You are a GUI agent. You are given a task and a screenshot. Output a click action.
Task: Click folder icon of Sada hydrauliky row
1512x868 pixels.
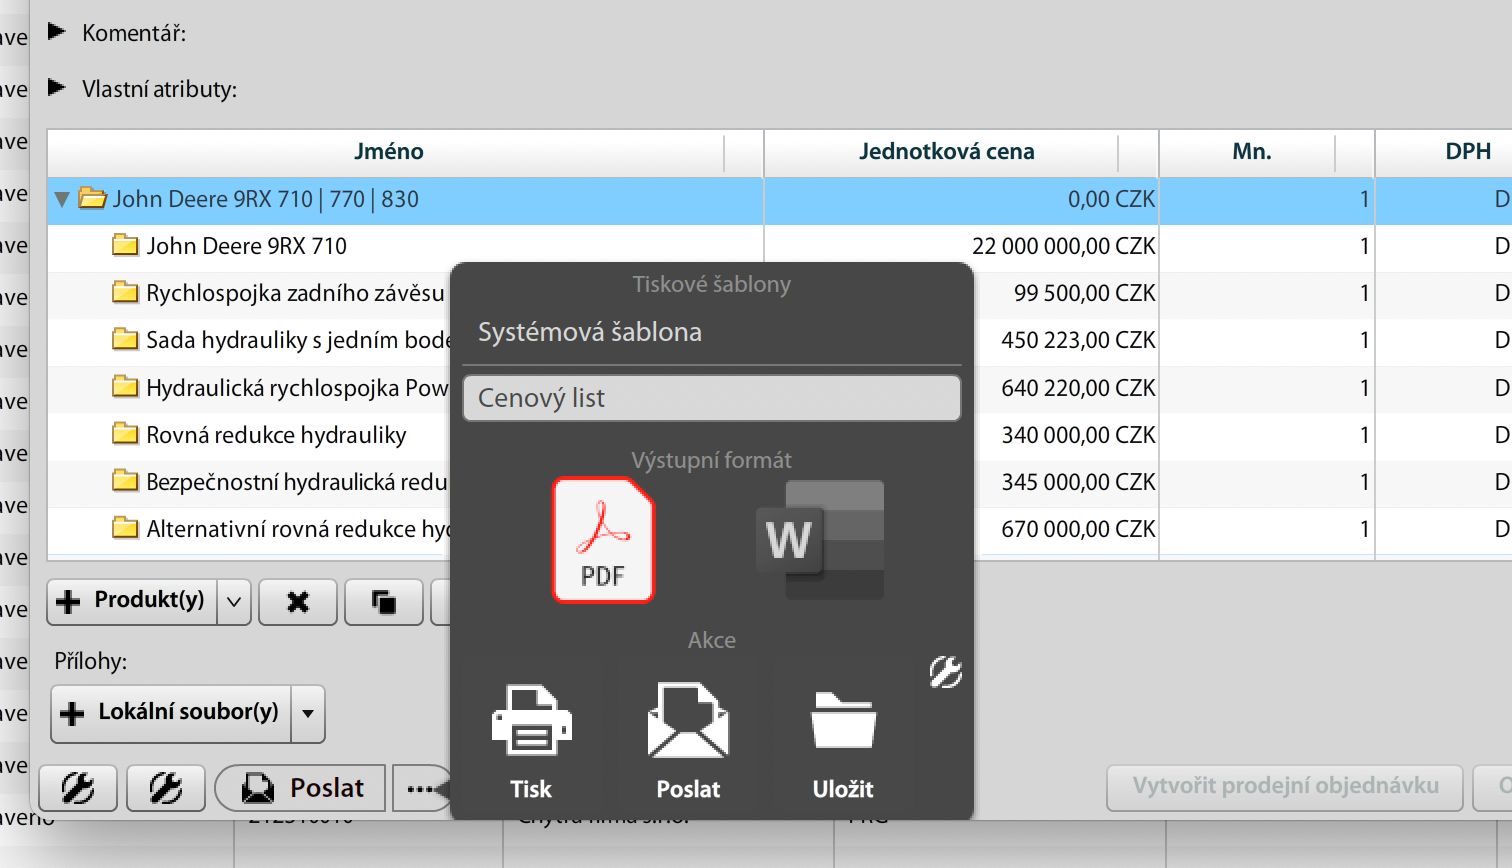pos(125,339)
